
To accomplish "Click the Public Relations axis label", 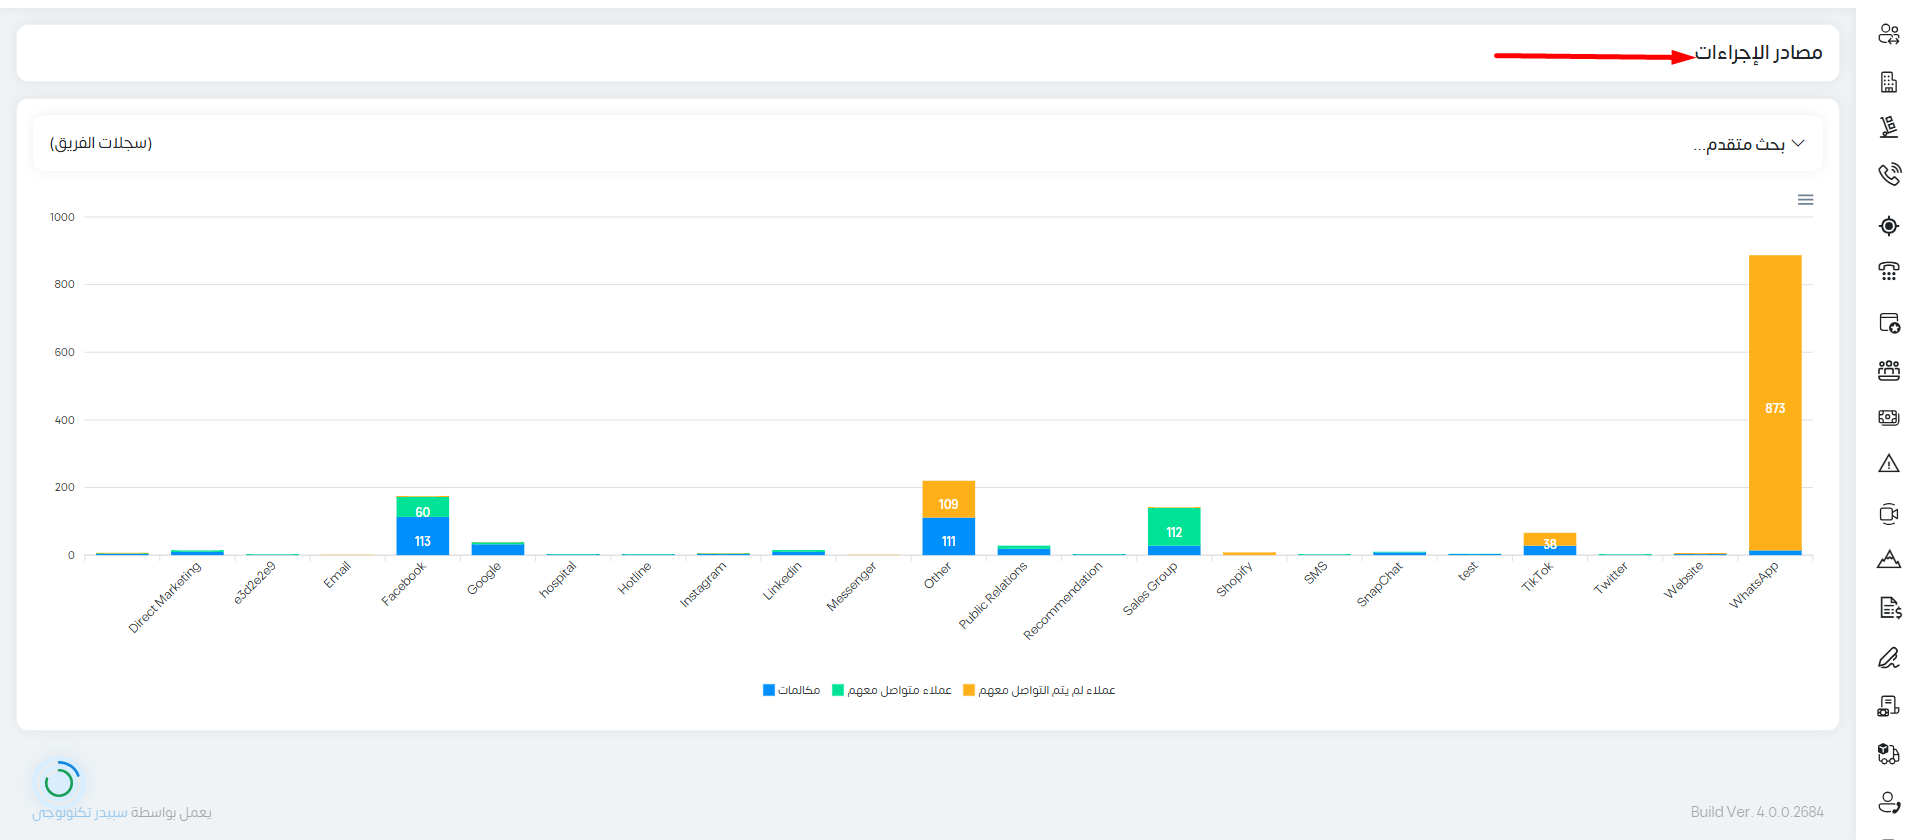I will tap(992, 595).
